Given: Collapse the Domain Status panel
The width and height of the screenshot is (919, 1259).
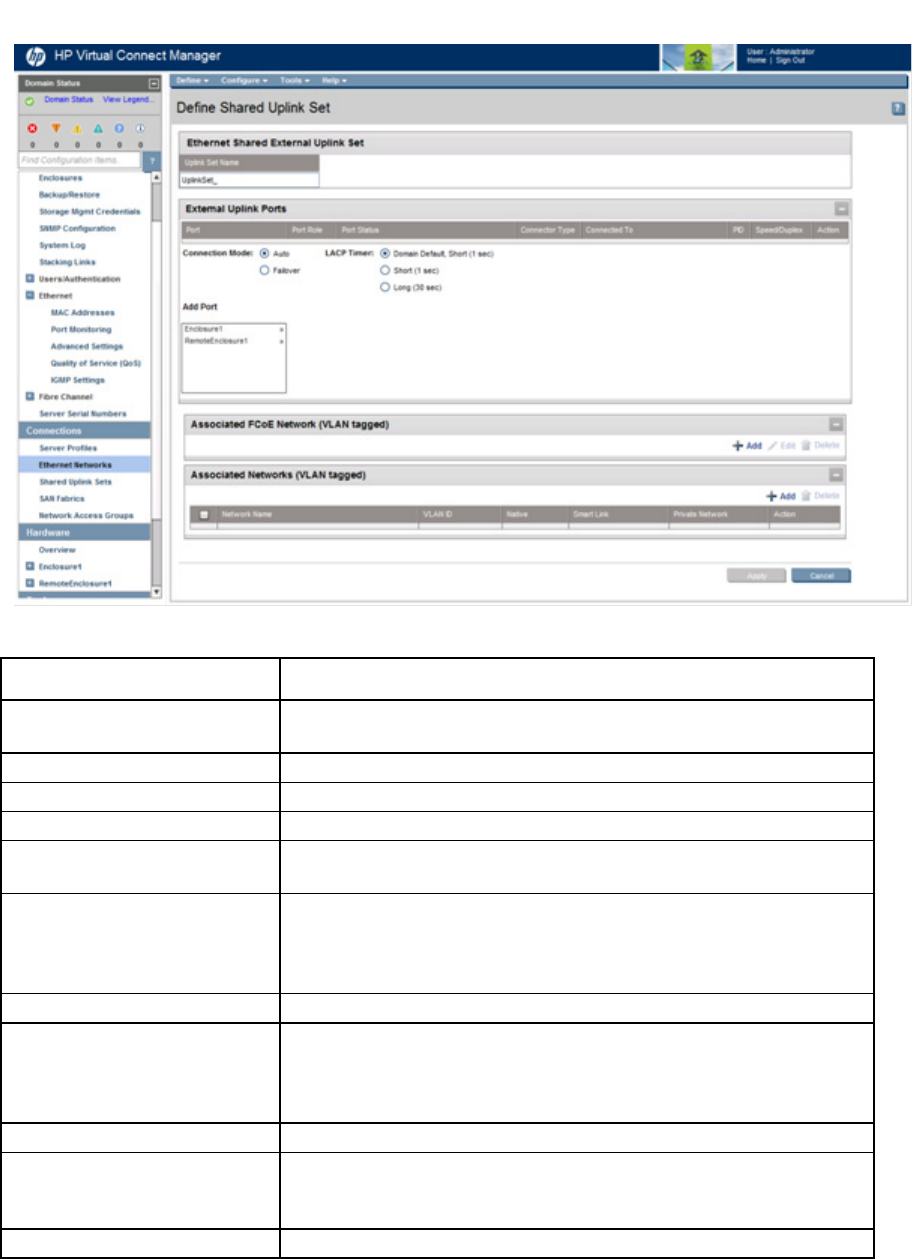Looking at the screenshot, I should click(x=153, y=84).
